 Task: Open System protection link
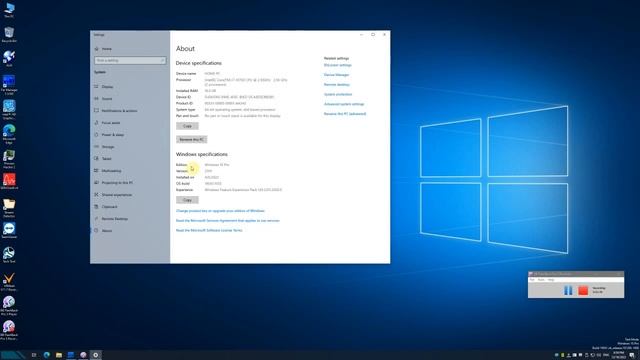338,94
